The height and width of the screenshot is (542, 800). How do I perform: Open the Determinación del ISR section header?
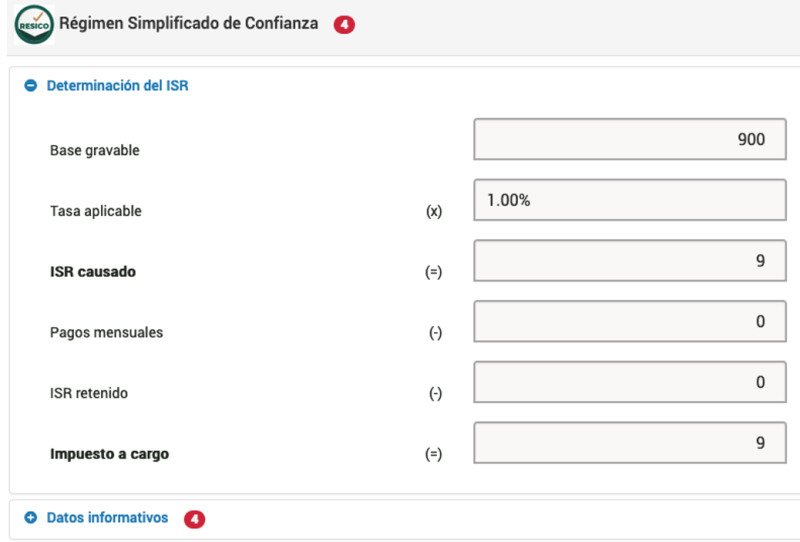117,86
